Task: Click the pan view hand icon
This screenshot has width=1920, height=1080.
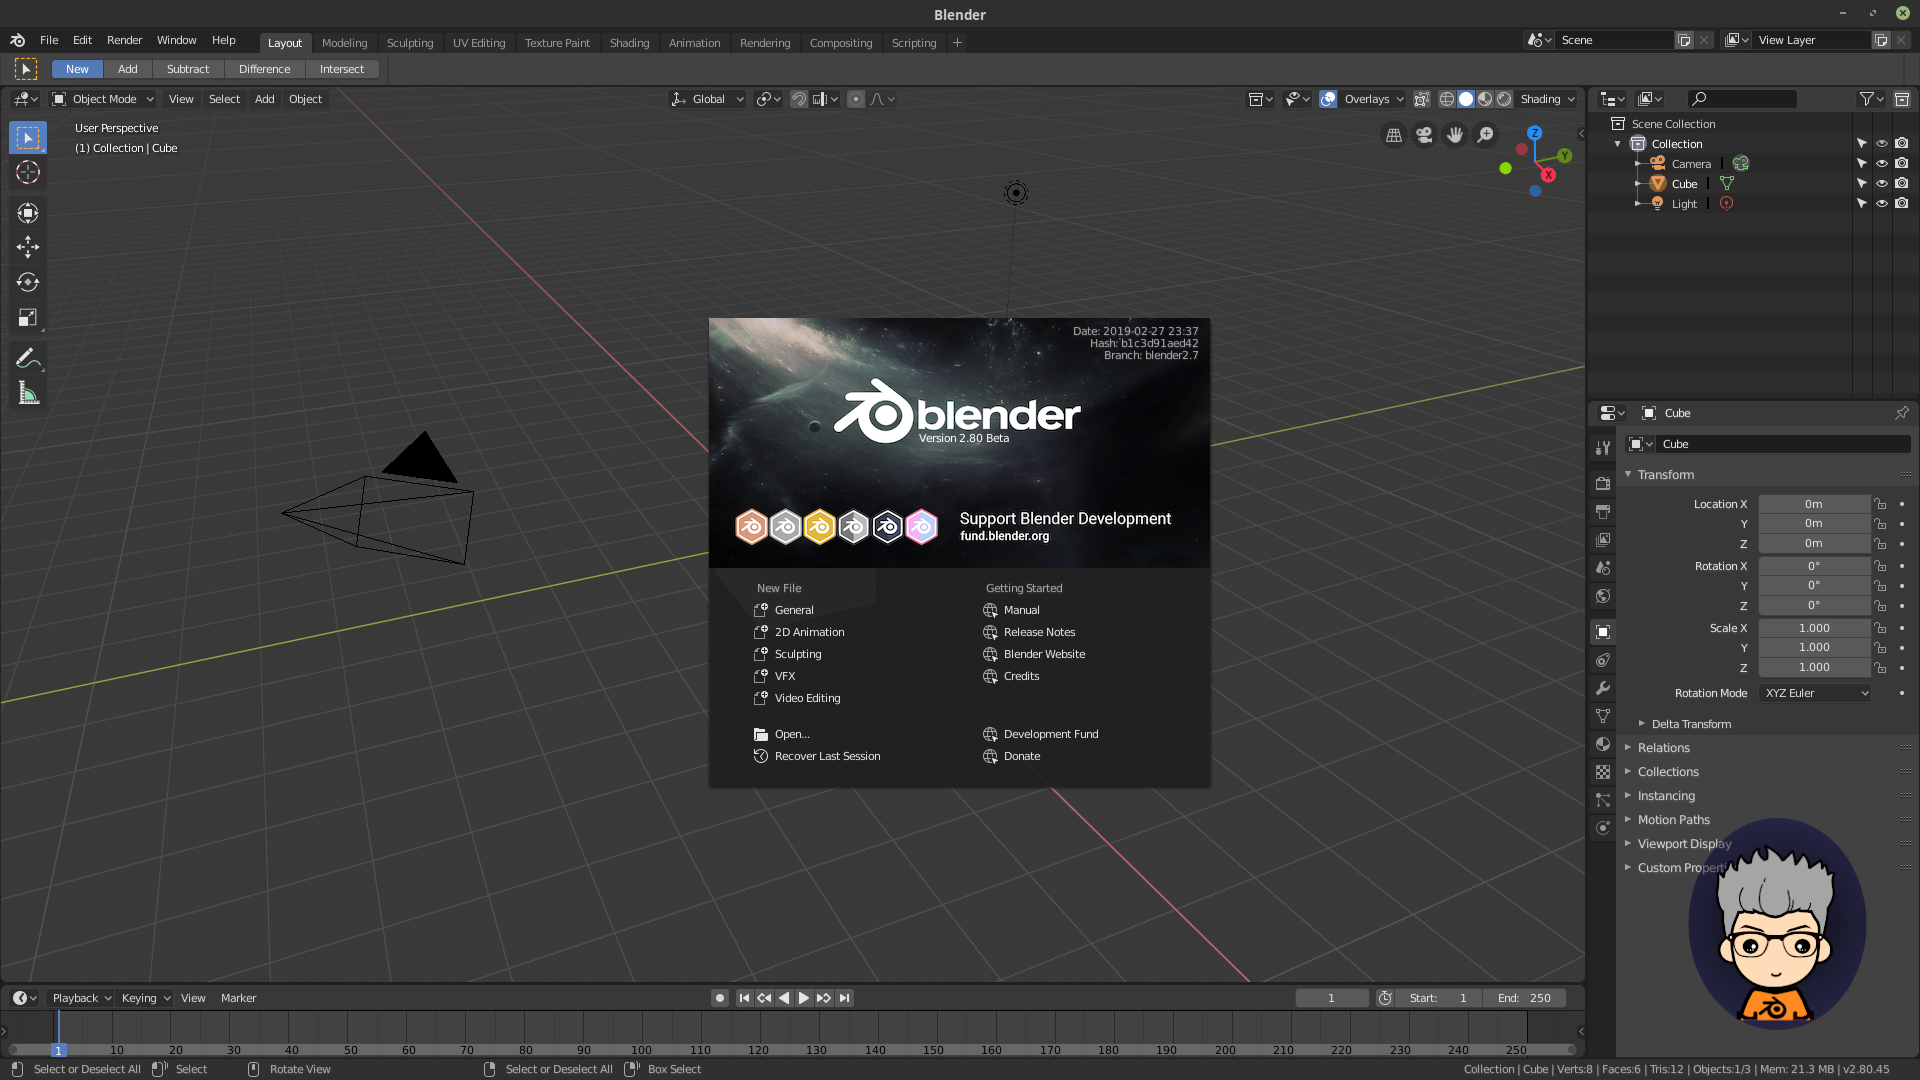Action: [x=1455, y=135]
